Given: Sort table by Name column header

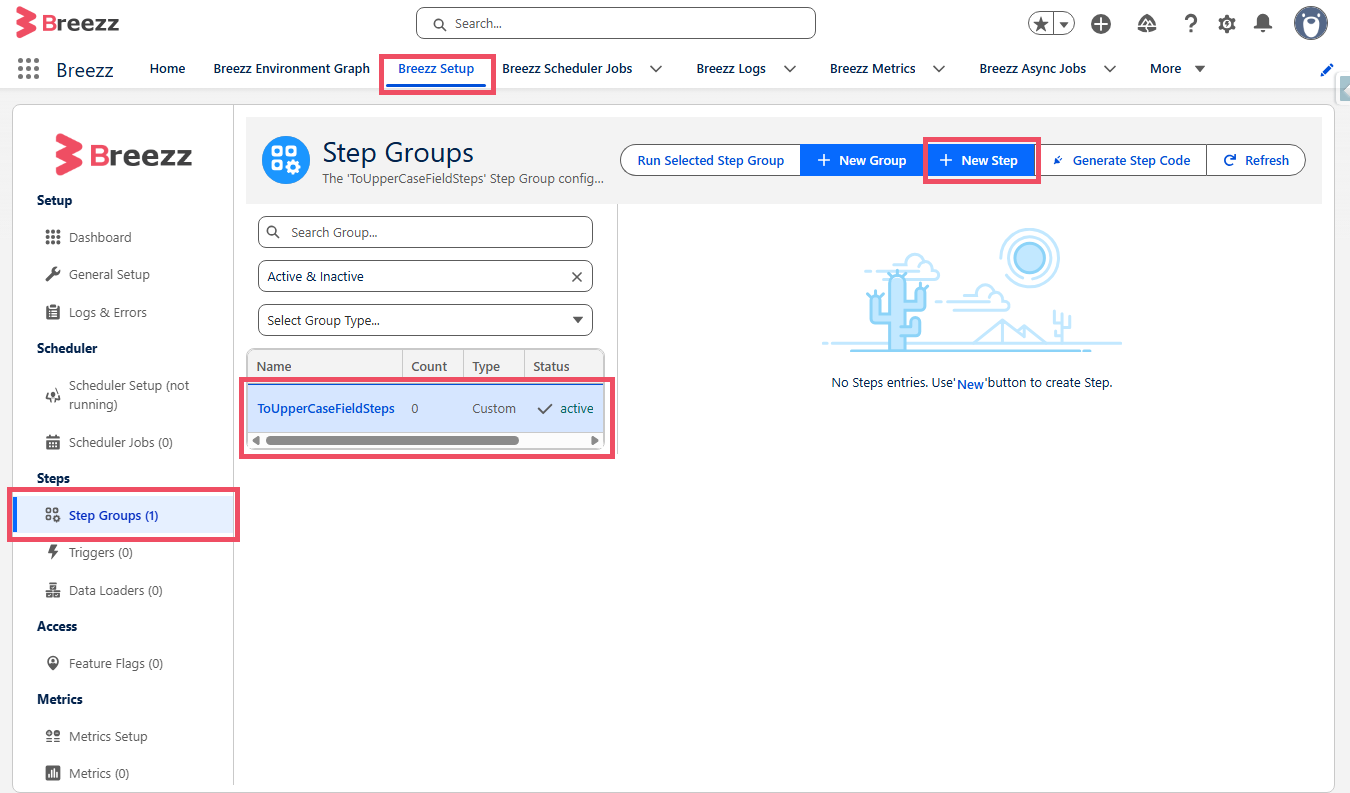Looking at the screenshot, I should [325, 366].
